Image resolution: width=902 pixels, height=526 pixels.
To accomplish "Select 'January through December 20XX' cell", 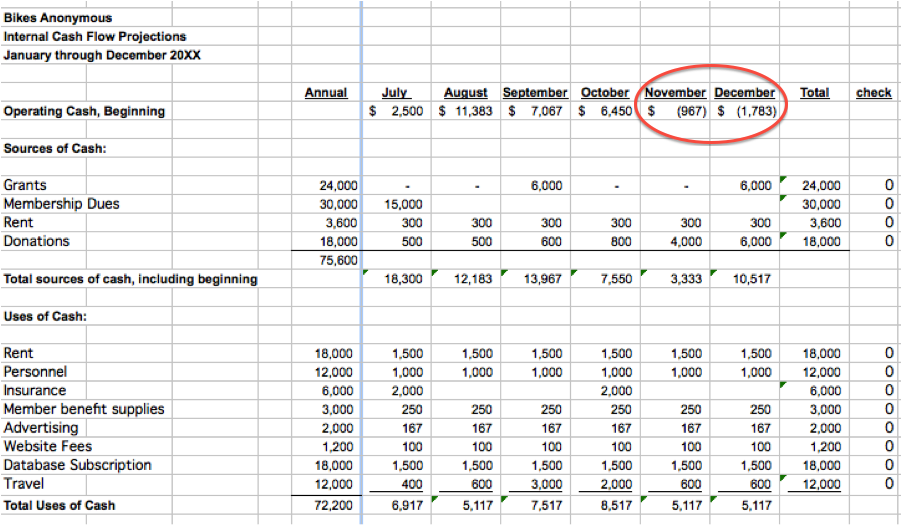I will [102, 55].
